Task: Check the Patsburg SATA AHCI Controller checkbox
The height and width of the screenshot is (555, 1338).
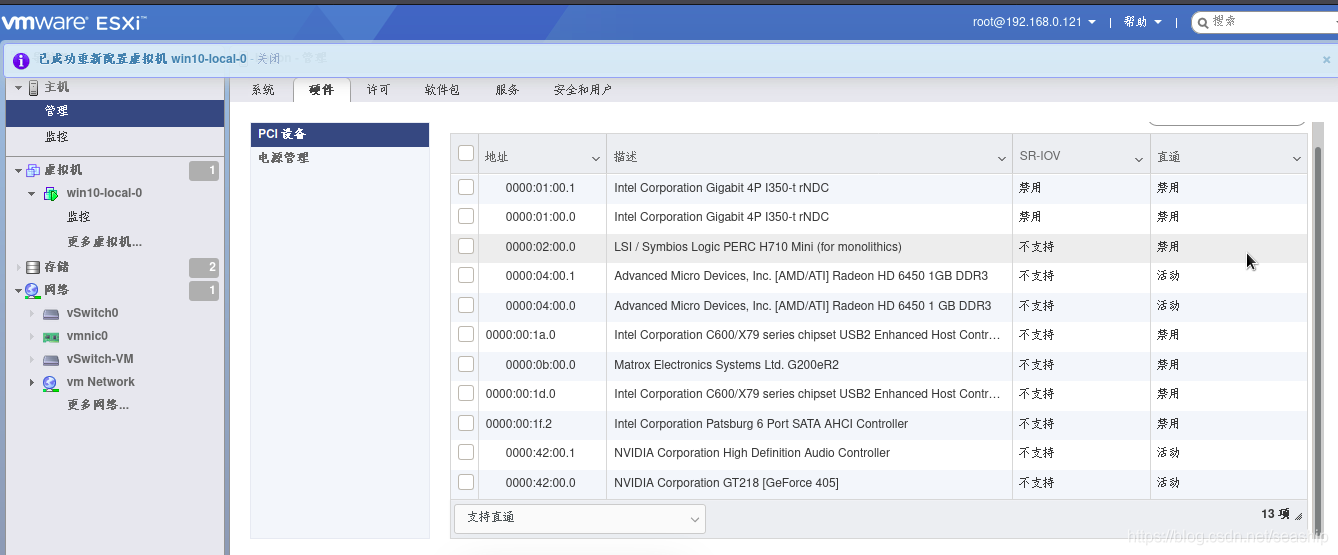Action: coord(466,423)
